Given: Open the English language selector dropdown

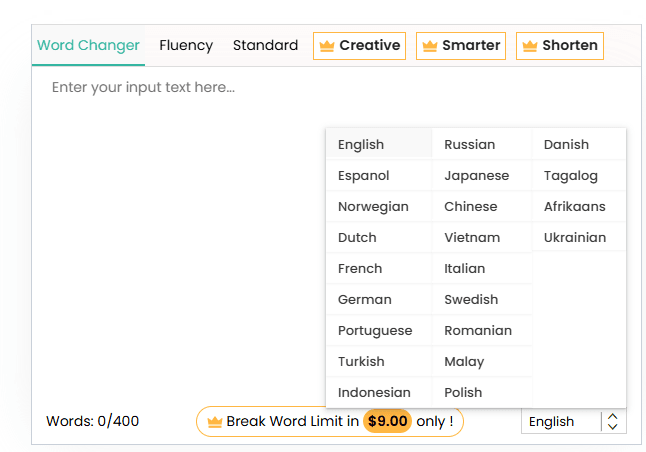Looking at the screenshot, I should click(x=561, y=422).
